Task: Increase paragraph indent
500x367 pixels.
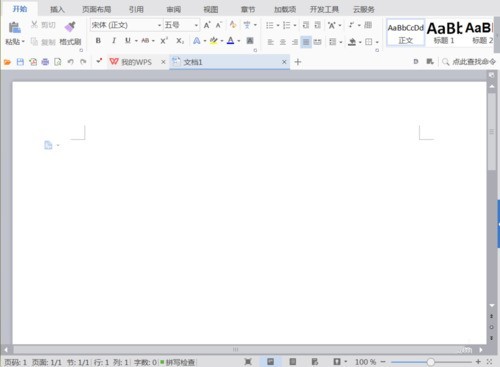Action: (x=318, y=25)
